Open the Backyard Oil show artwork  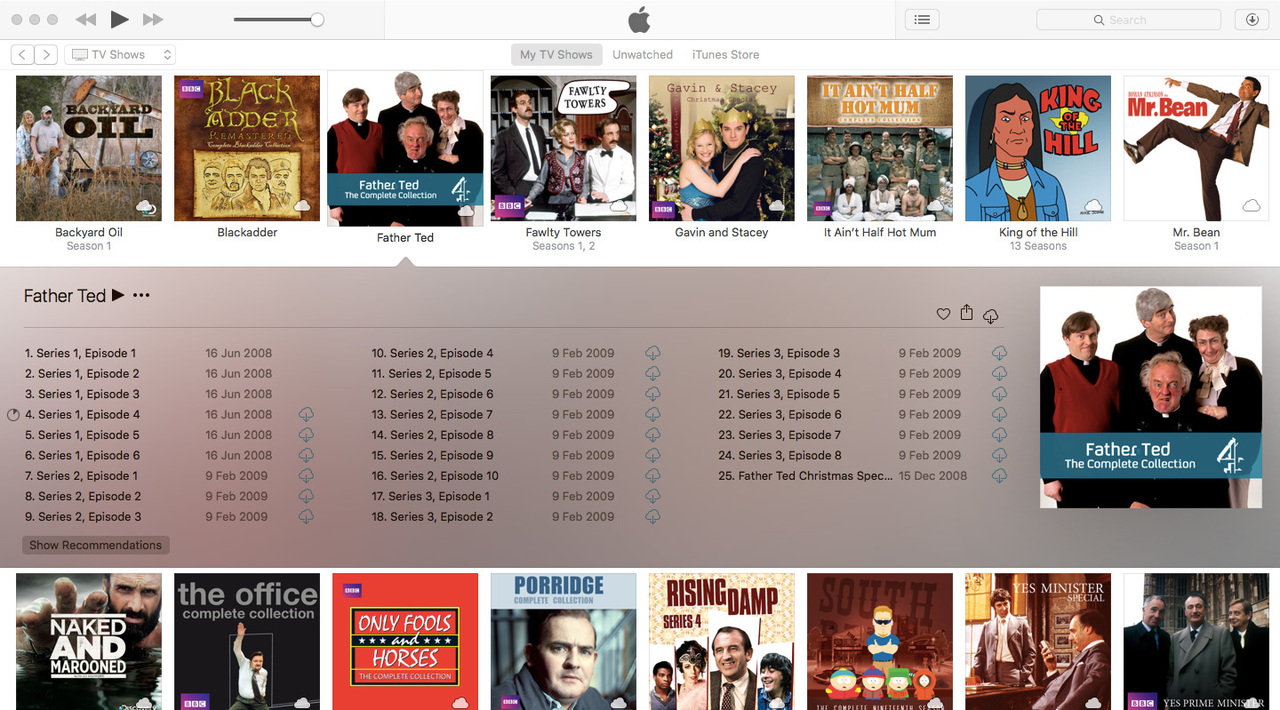pos(89,148)
